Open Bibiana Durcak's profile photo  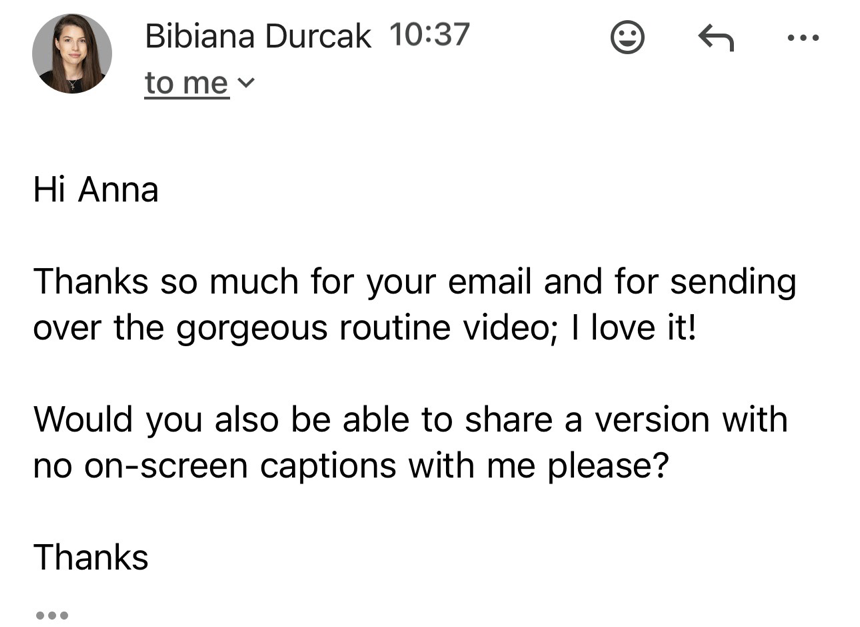pos(72,54)
